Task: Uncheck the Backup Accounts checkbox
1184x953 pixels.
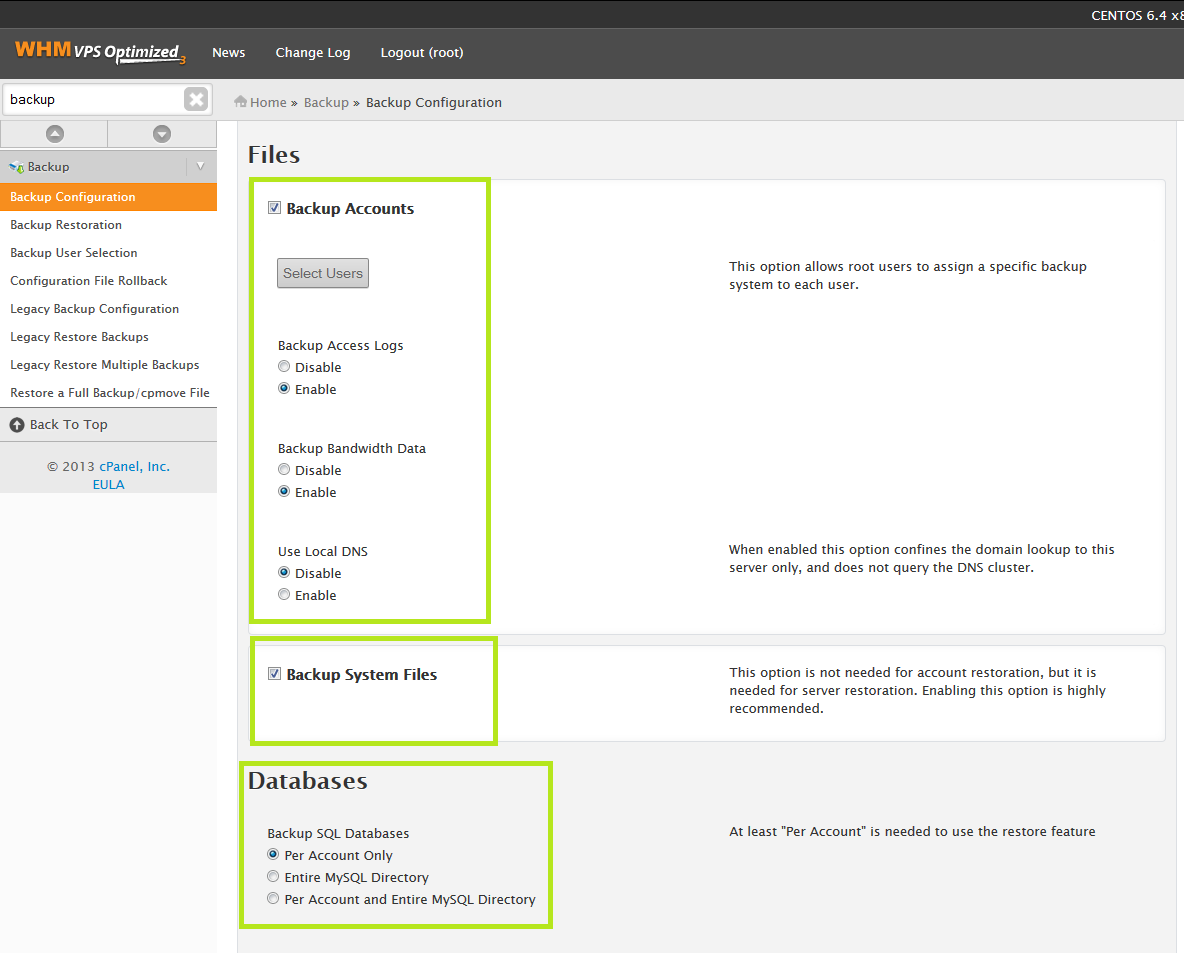Action: 275,208
